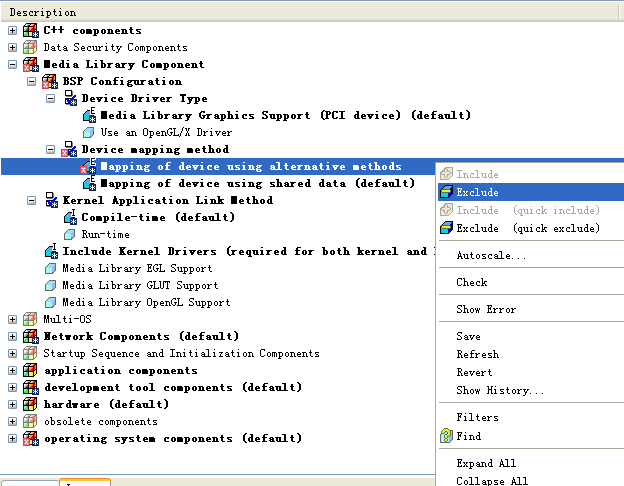
Task: Select Refresh in the context menu
Action: tap(530, 354)
